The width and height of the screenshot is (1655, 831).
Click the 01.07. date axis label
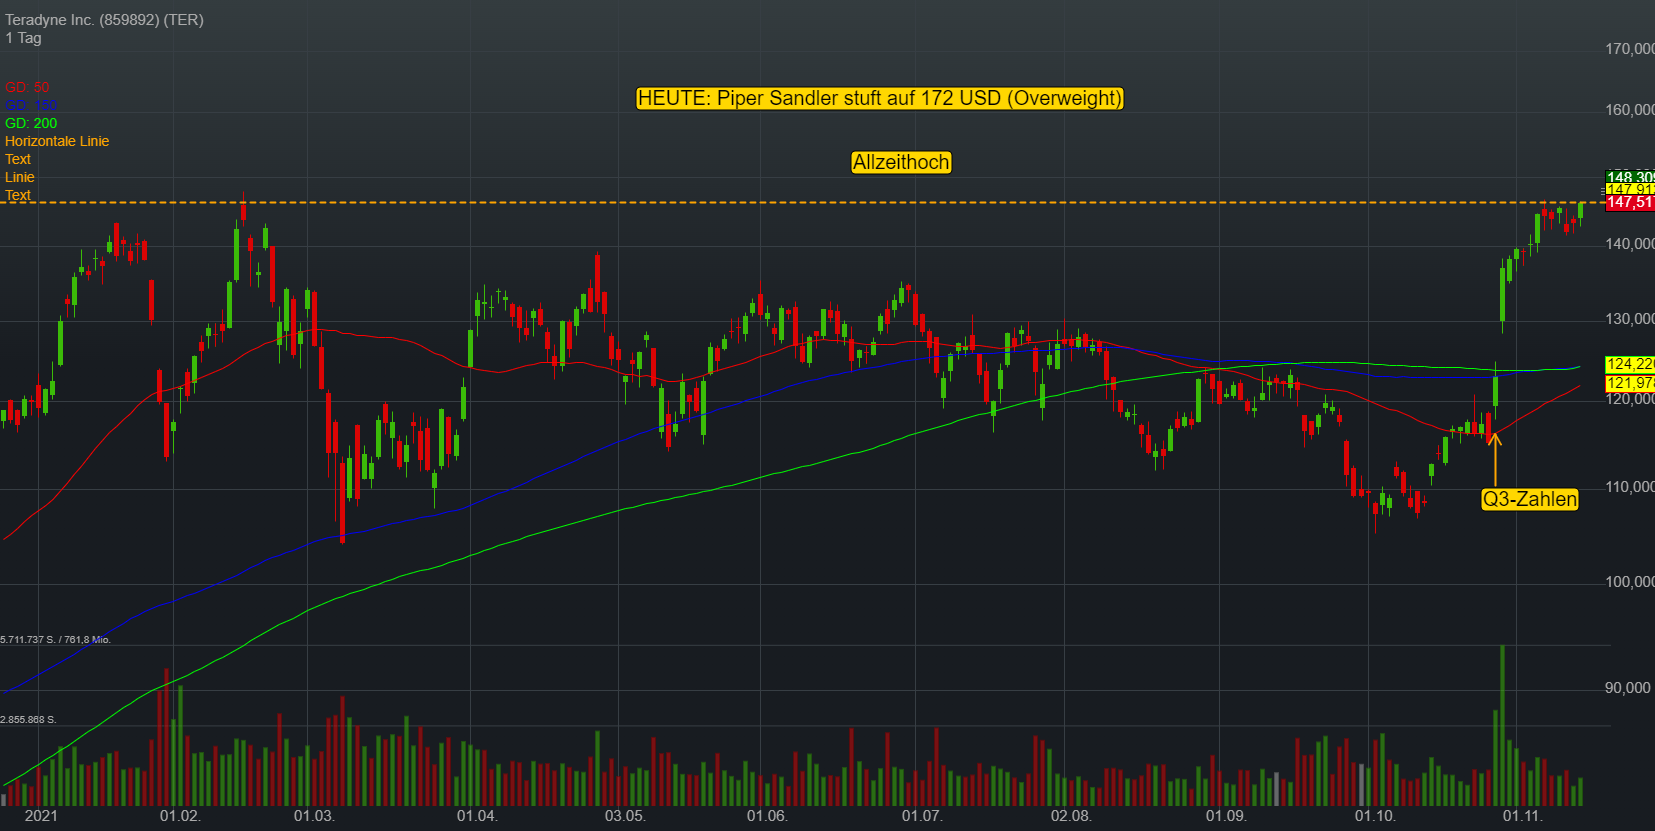(922, 816)
